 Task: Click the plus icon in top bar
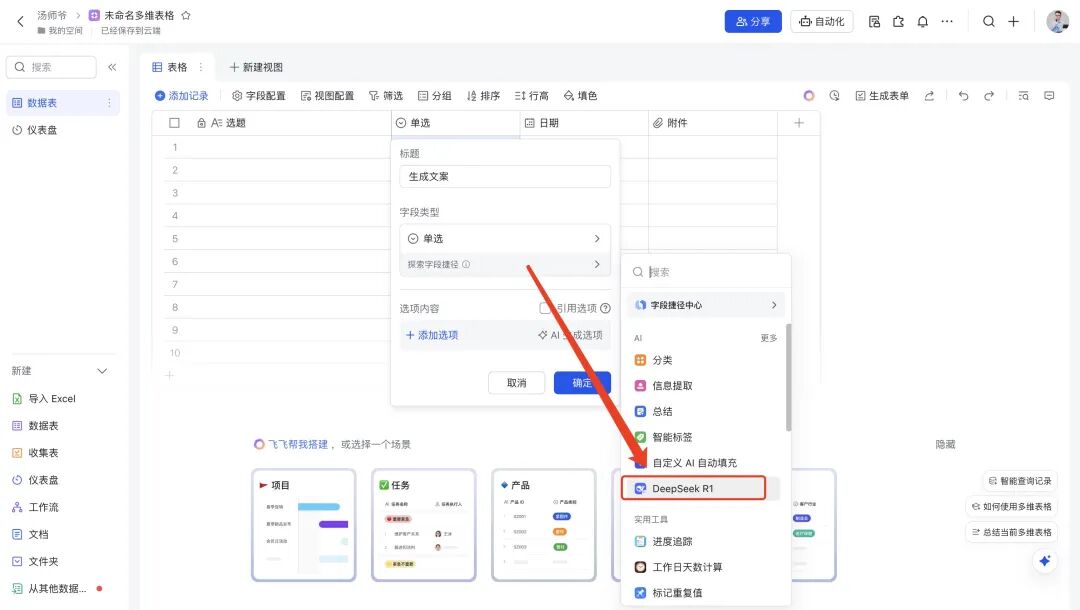click(x=1013, y=21)
